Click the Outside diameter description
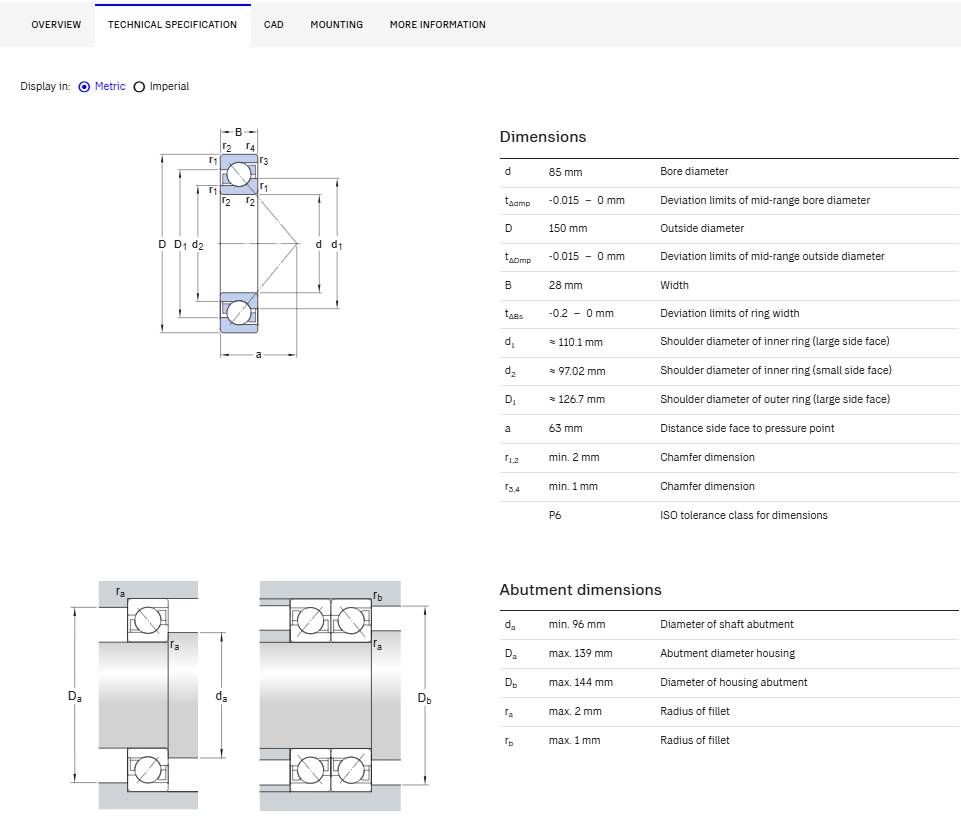961x816 pixels. [x=702, y=229]
